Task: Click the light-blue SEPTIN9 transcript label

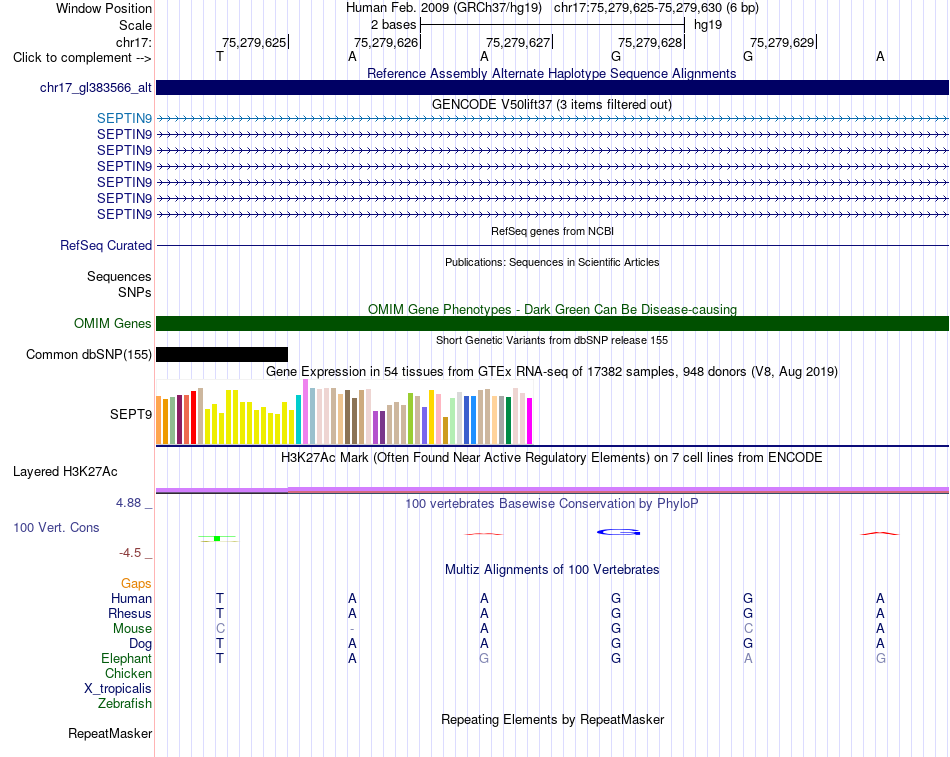Action: tap(124, 118)
